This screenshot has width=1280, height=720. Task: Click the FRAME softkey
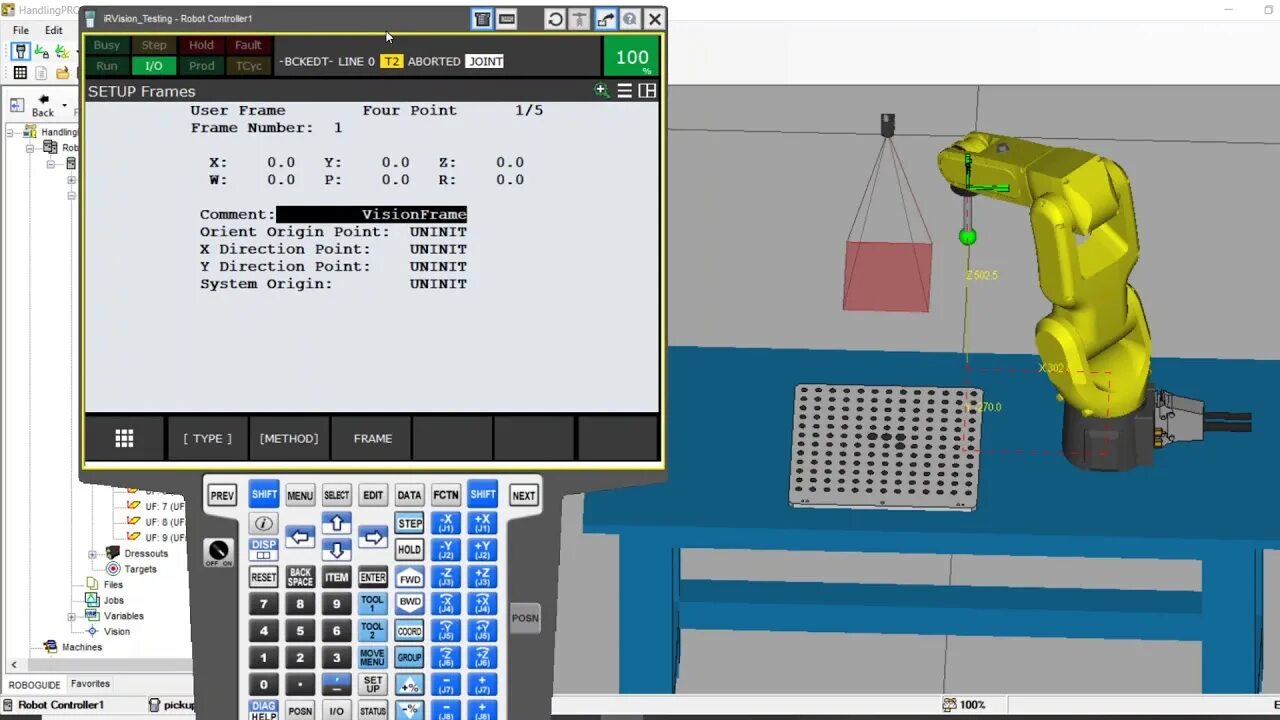372,438
